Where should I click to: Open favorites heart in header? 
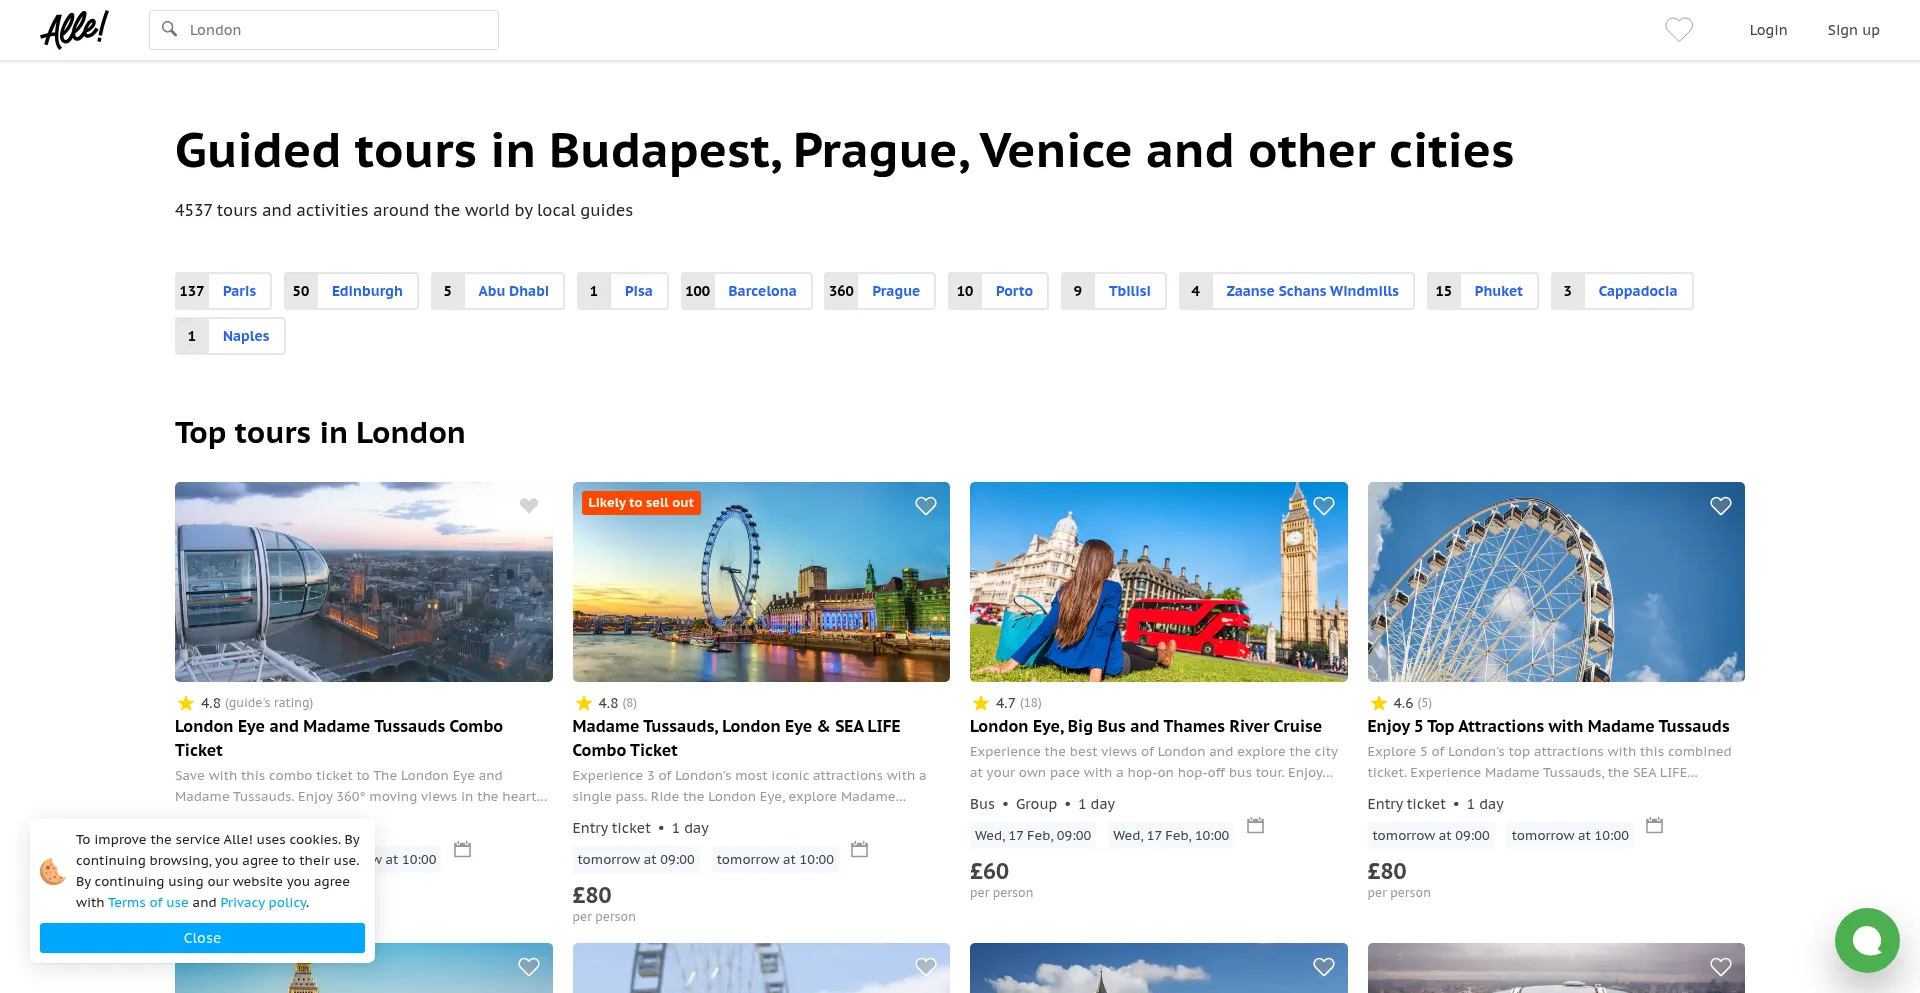click(1679, 30)
